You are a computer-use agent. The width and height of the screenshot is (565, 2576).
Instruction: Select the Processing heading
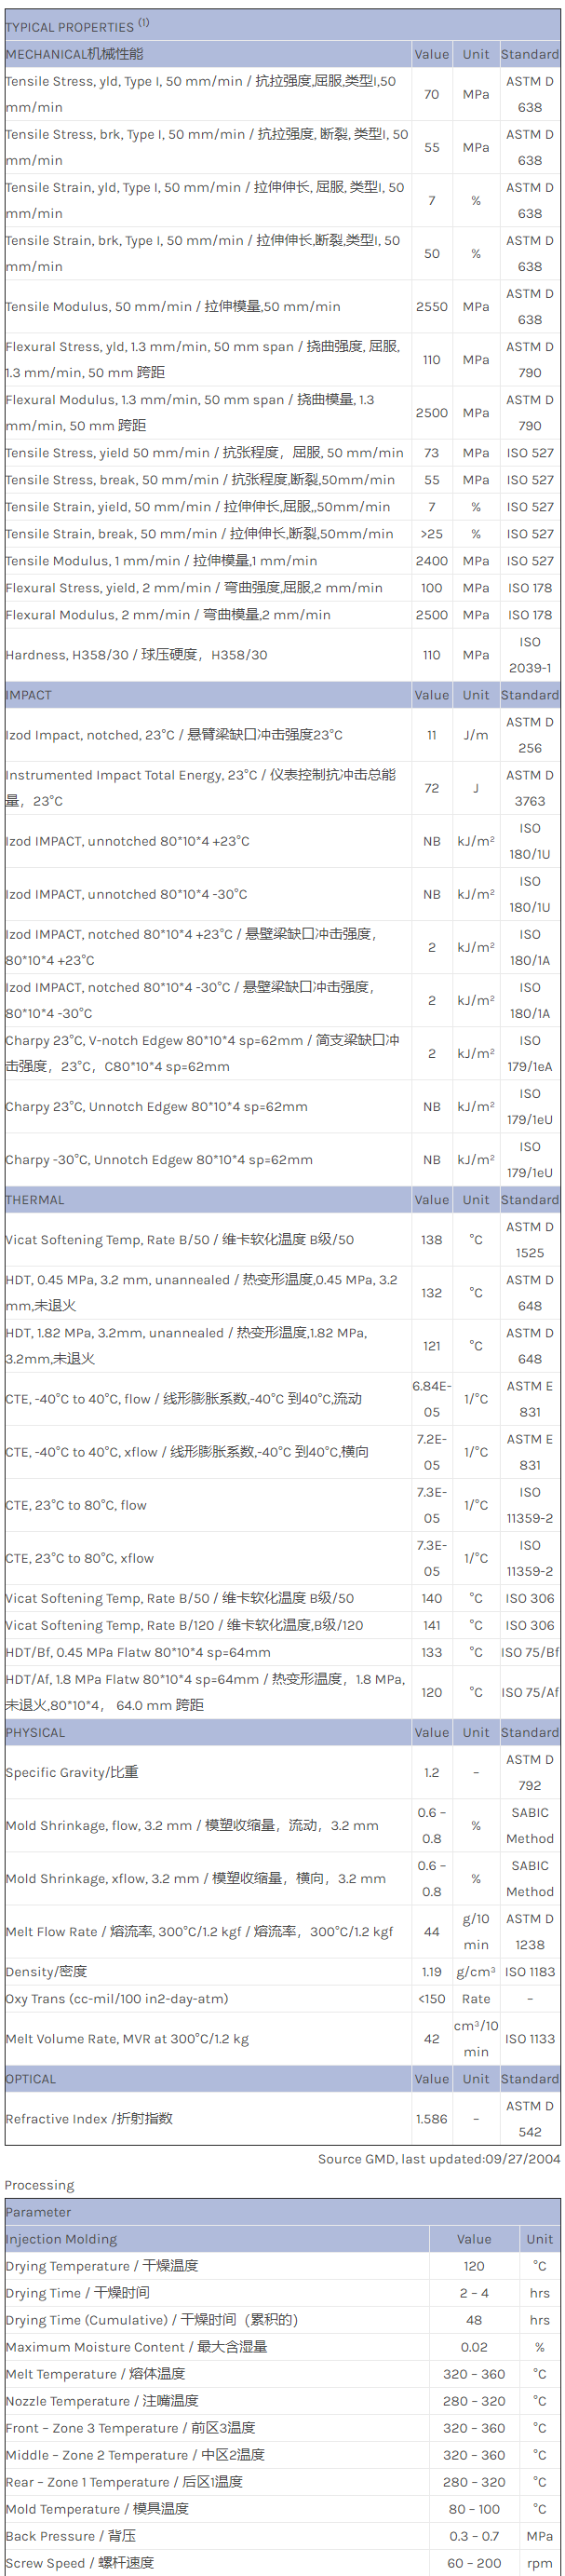click(39, 2186)
